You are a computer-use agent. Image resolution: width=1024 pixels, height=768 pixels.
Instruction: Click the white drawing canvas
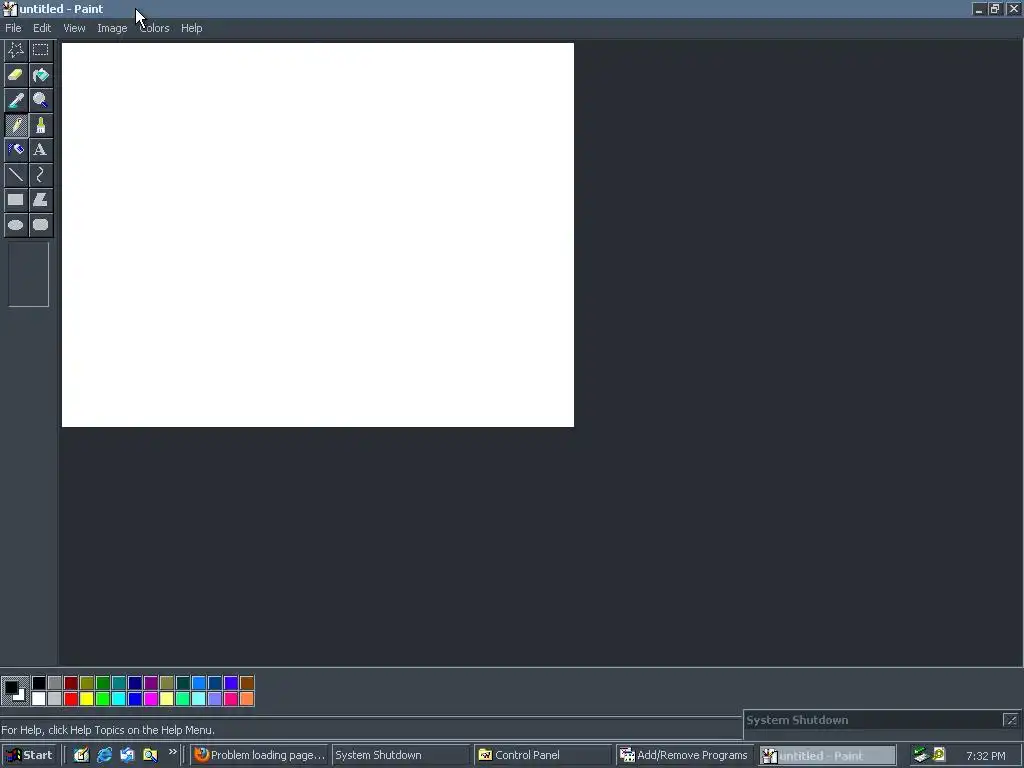[x=318, y=235]
